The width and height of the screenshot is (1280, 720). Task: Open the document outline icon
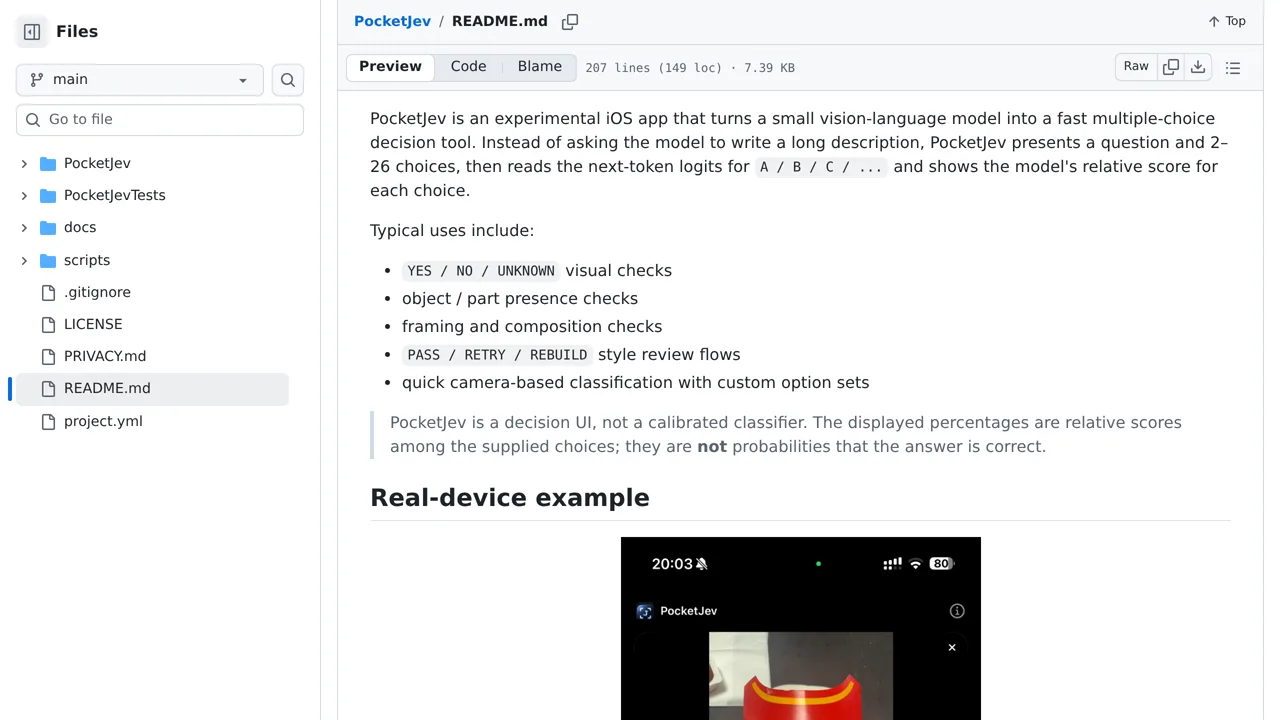point(1233,68)
